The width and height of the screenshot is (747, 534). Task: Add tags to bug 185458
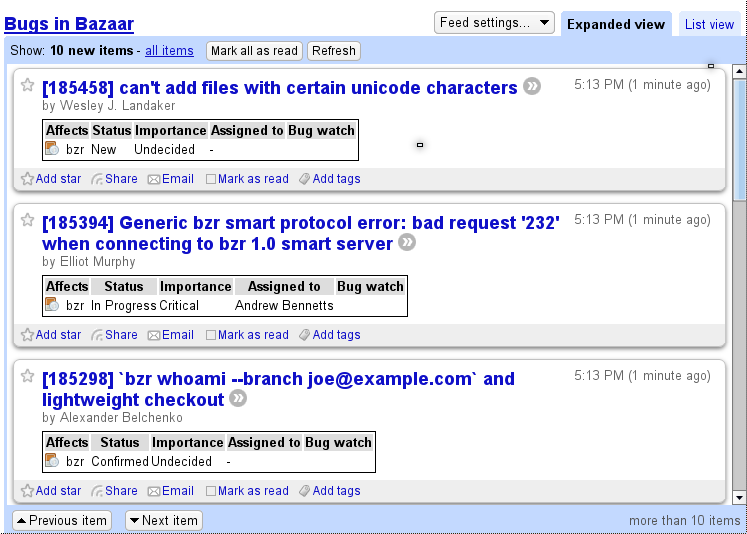click(330, 179)
